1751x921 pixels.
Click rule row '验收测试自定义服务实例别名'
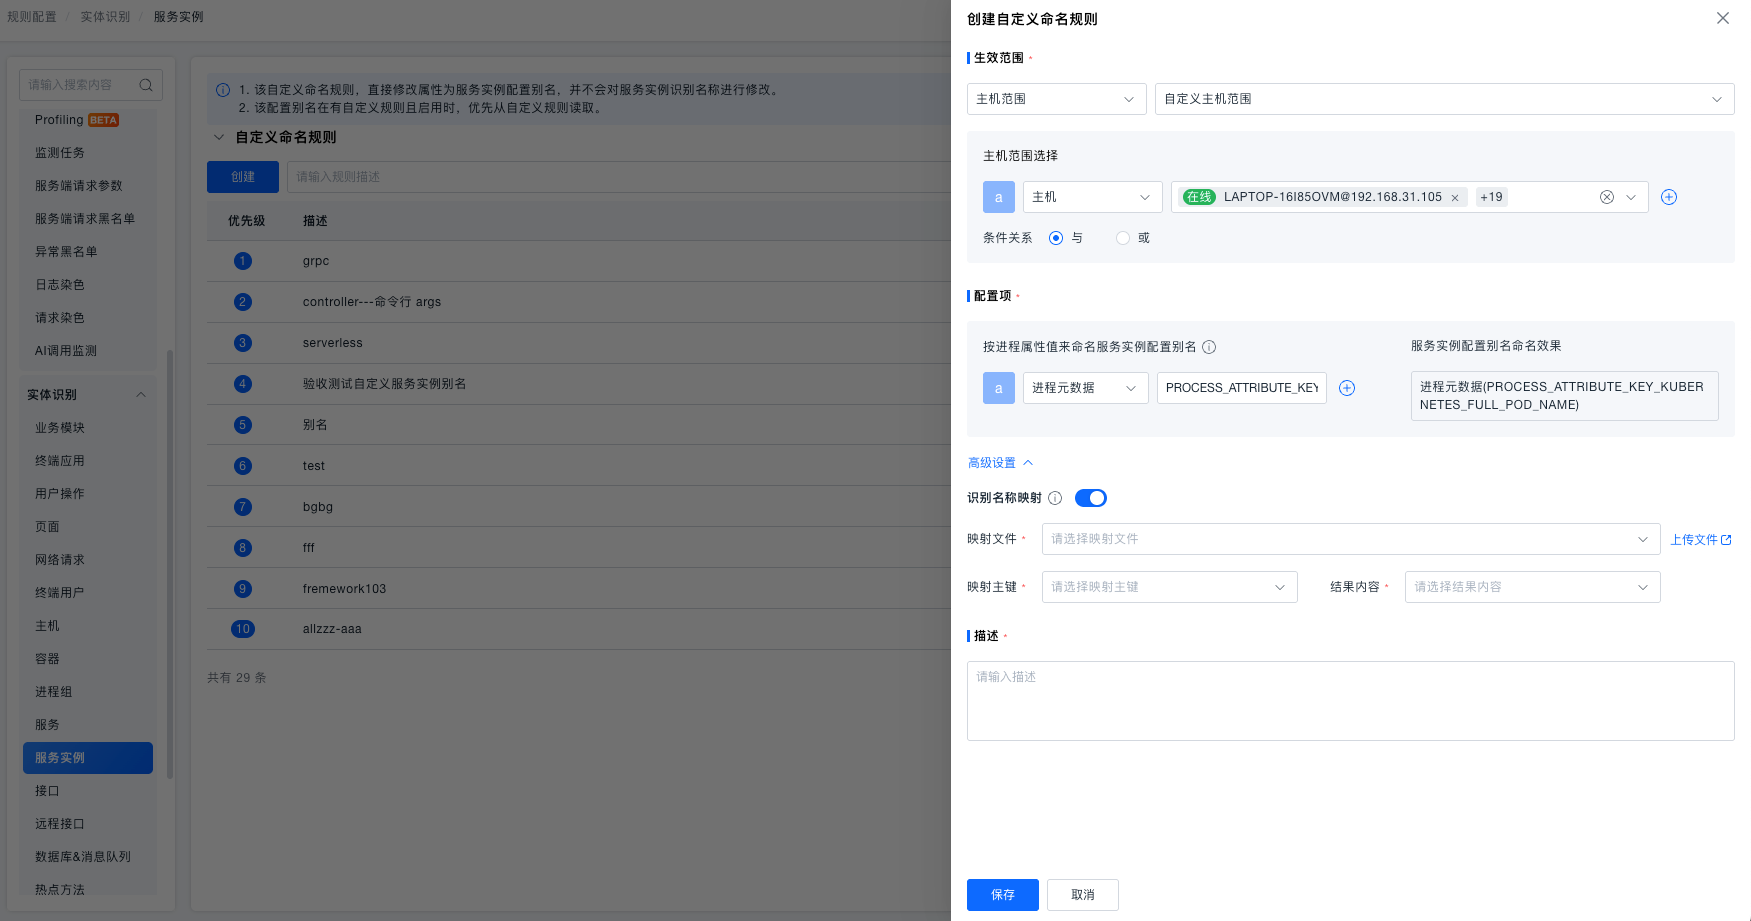pyautogui.click(x=579, y=384)
